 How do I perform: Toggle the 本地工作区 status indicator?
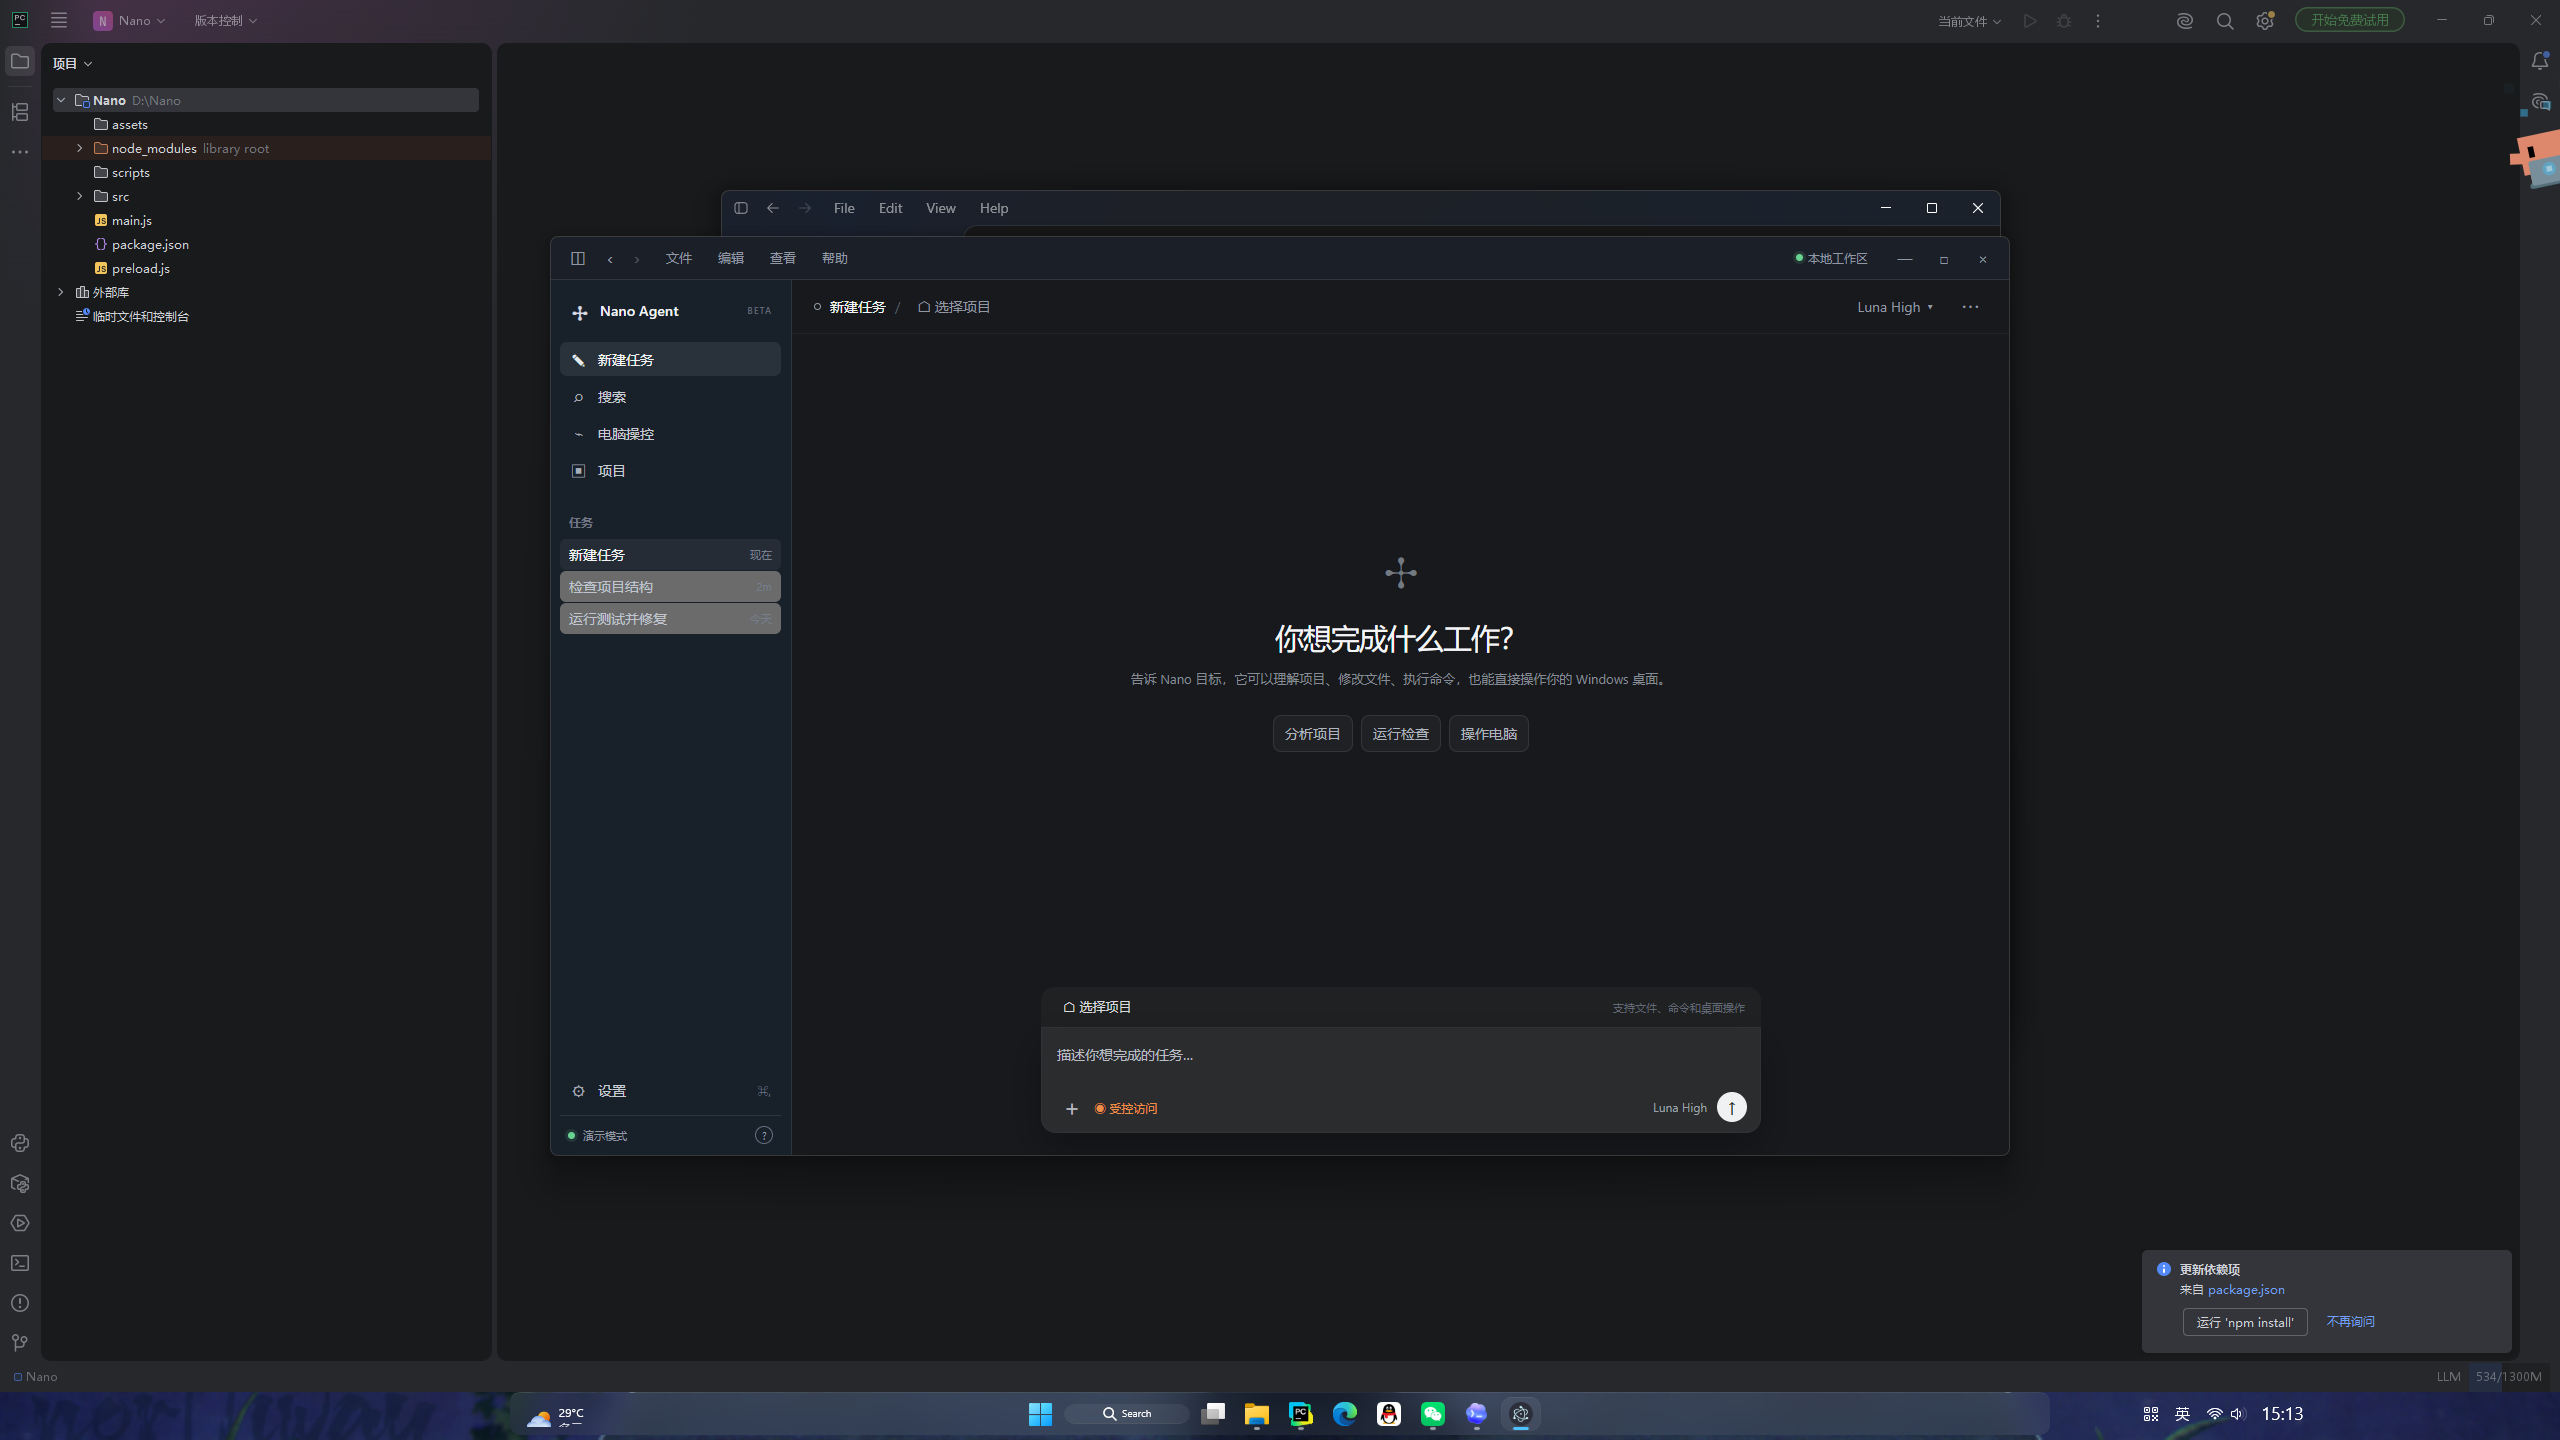[1831, 258]
